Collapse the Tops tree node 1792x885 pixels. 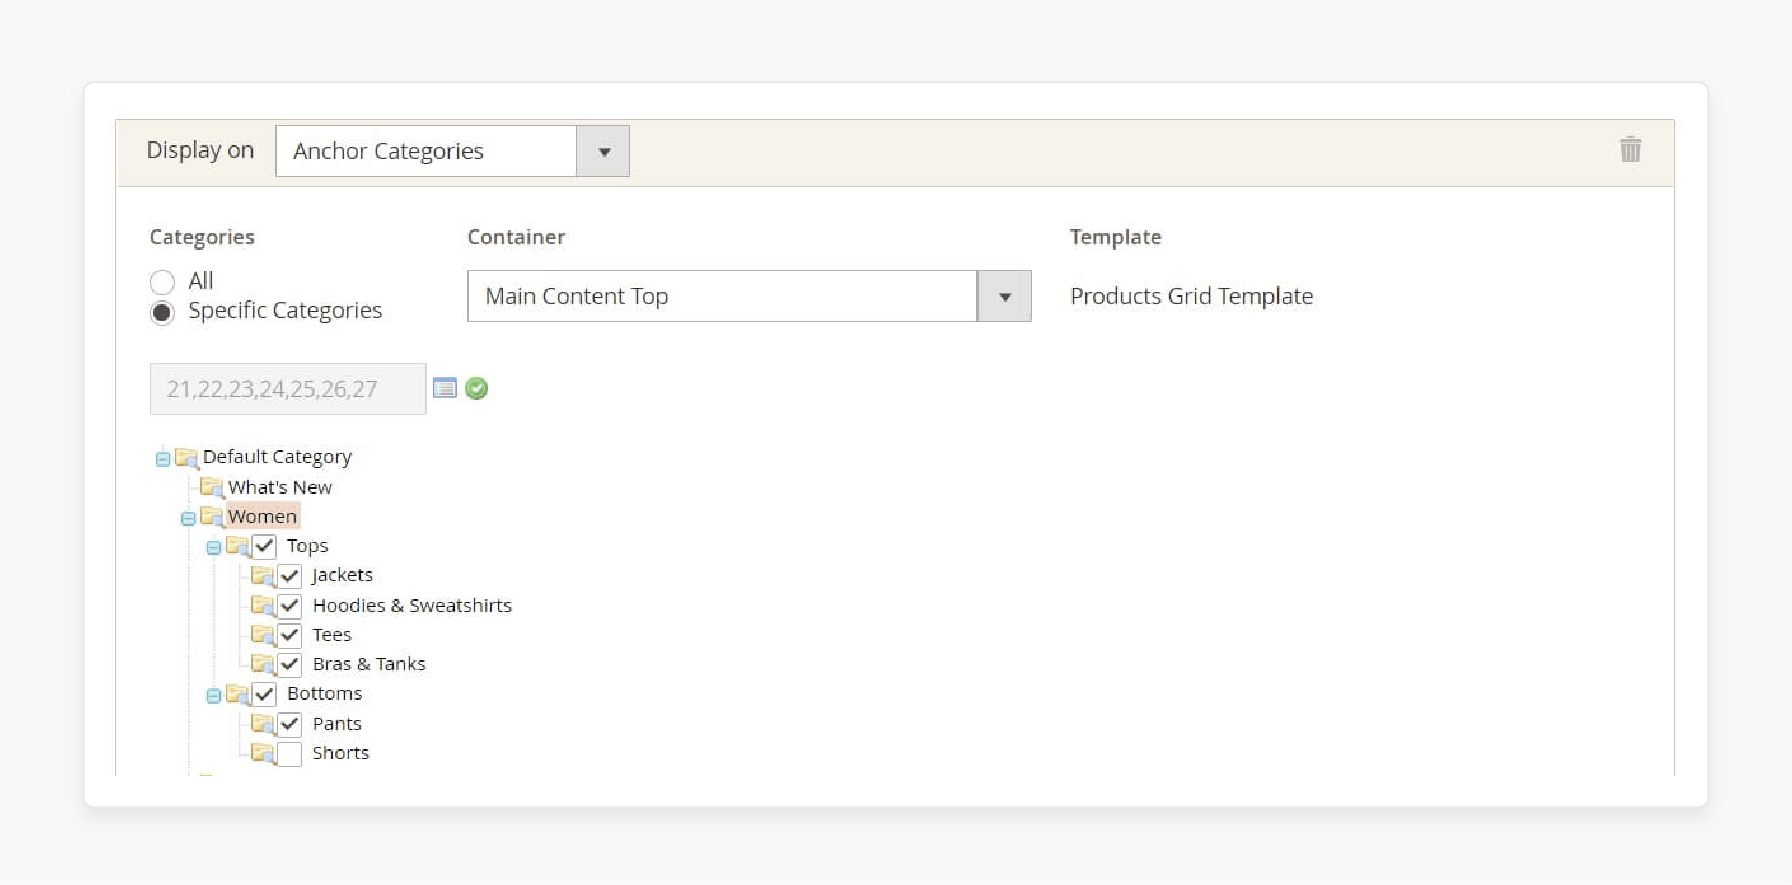coord(213,547)
